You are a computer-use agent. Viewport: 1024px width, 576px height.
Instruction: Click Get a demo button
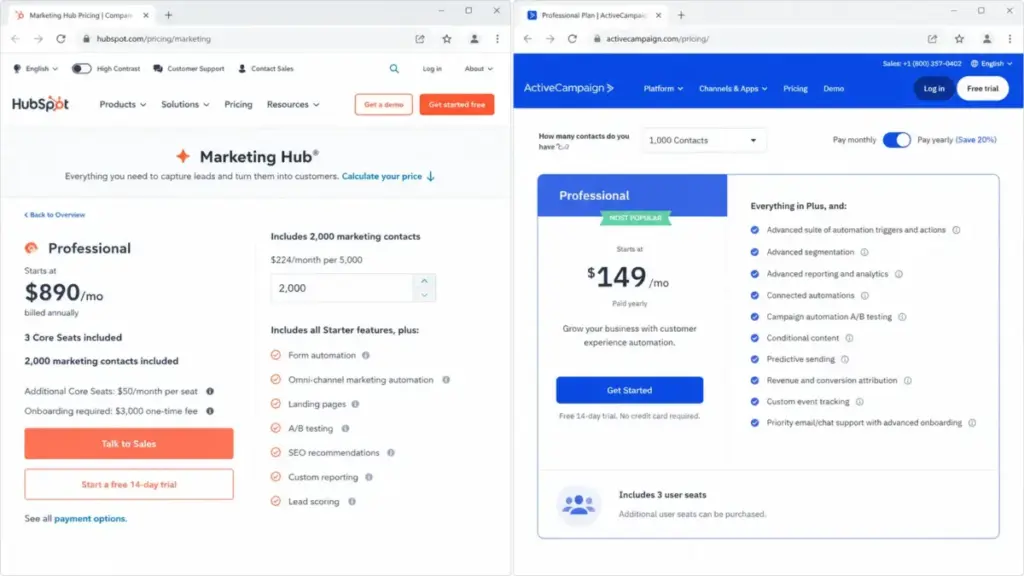tap(383, 104)
